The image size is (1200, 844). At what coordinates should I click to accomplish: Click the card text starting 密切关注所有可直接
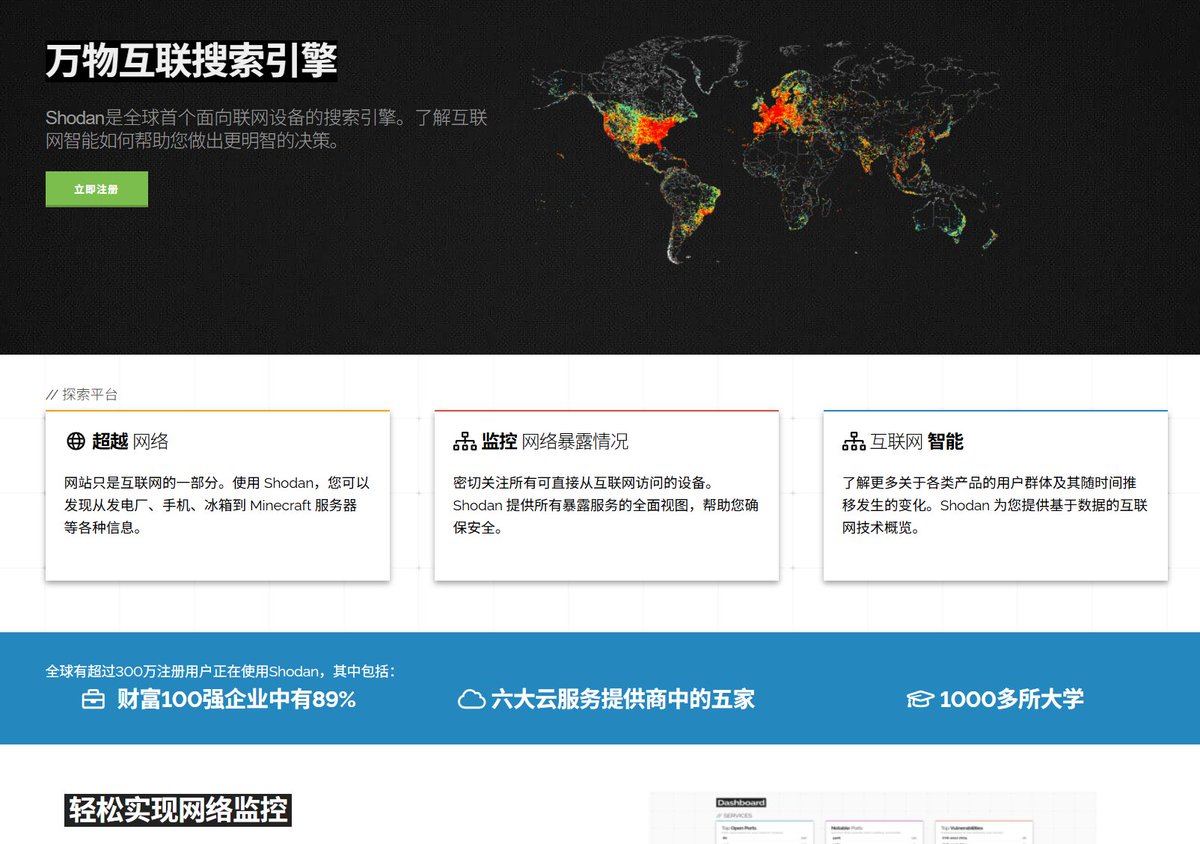(x=606, y=505)
